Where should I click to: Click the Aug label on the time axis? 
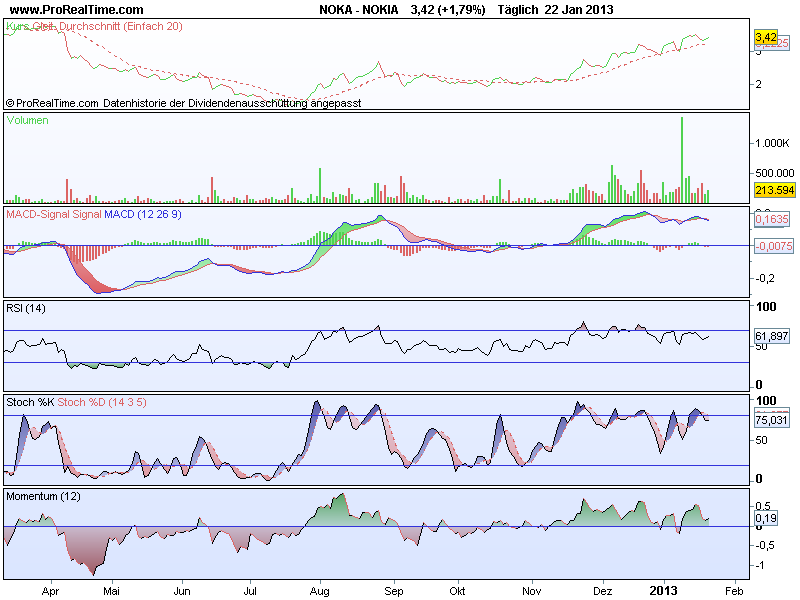pyautogui.click(x=320, y=591)
